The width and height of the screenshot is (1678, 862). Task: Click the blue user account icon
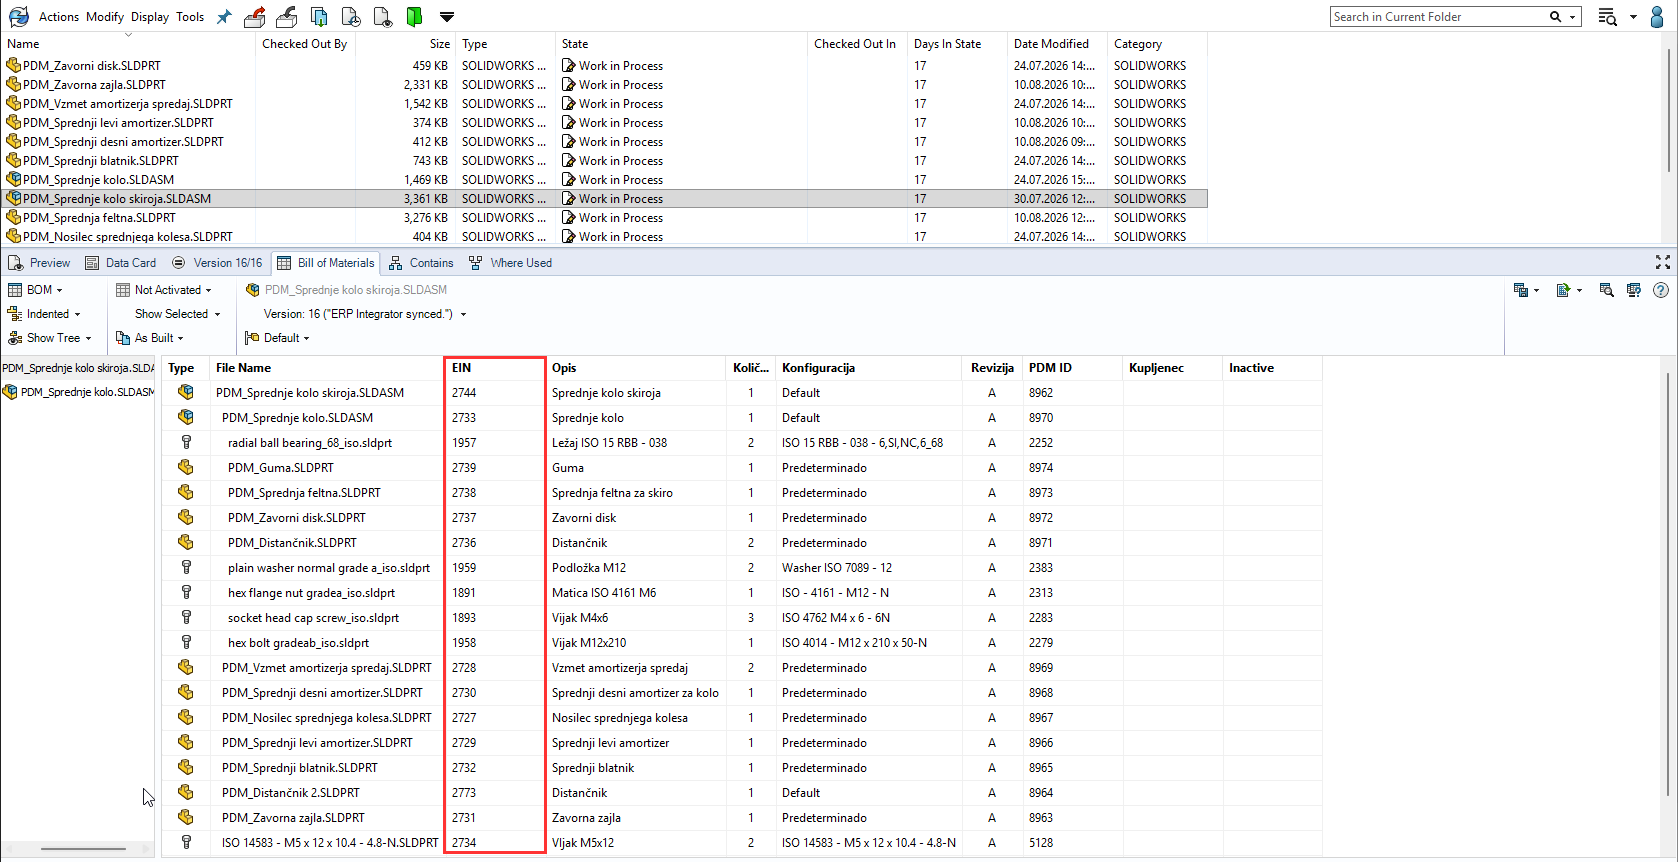point(1657,16)
